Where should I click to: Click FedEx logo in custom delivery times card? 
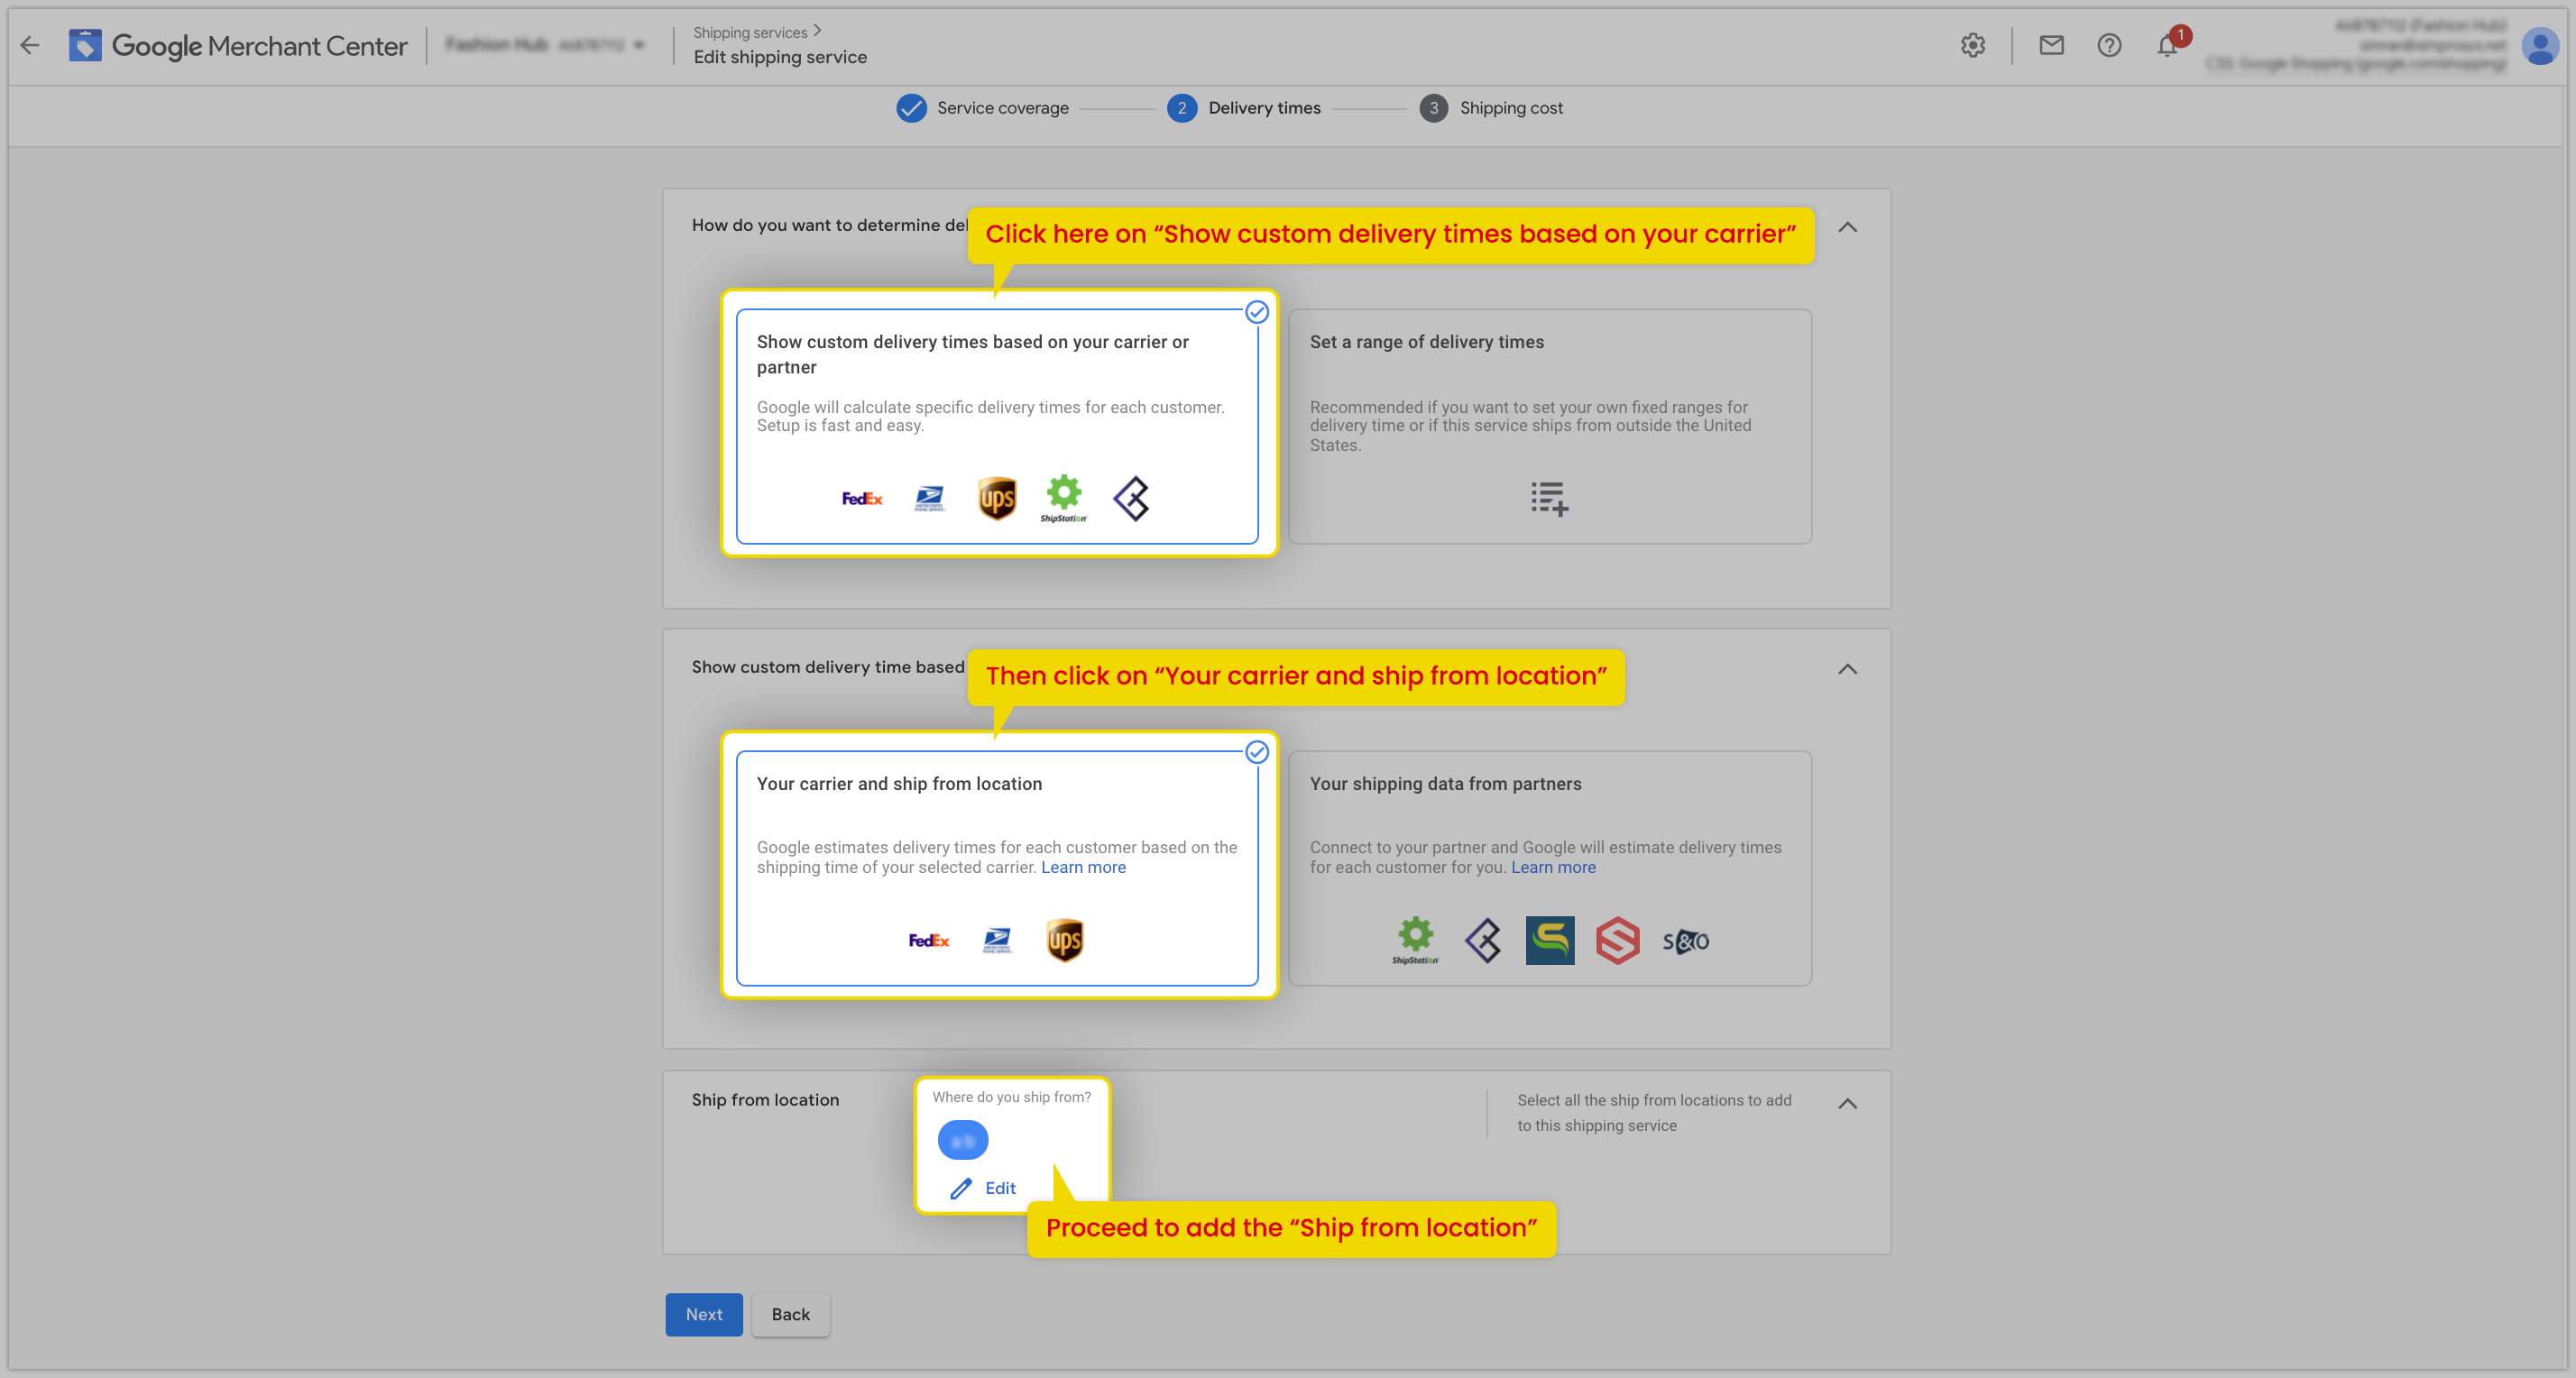coord(861,498)
